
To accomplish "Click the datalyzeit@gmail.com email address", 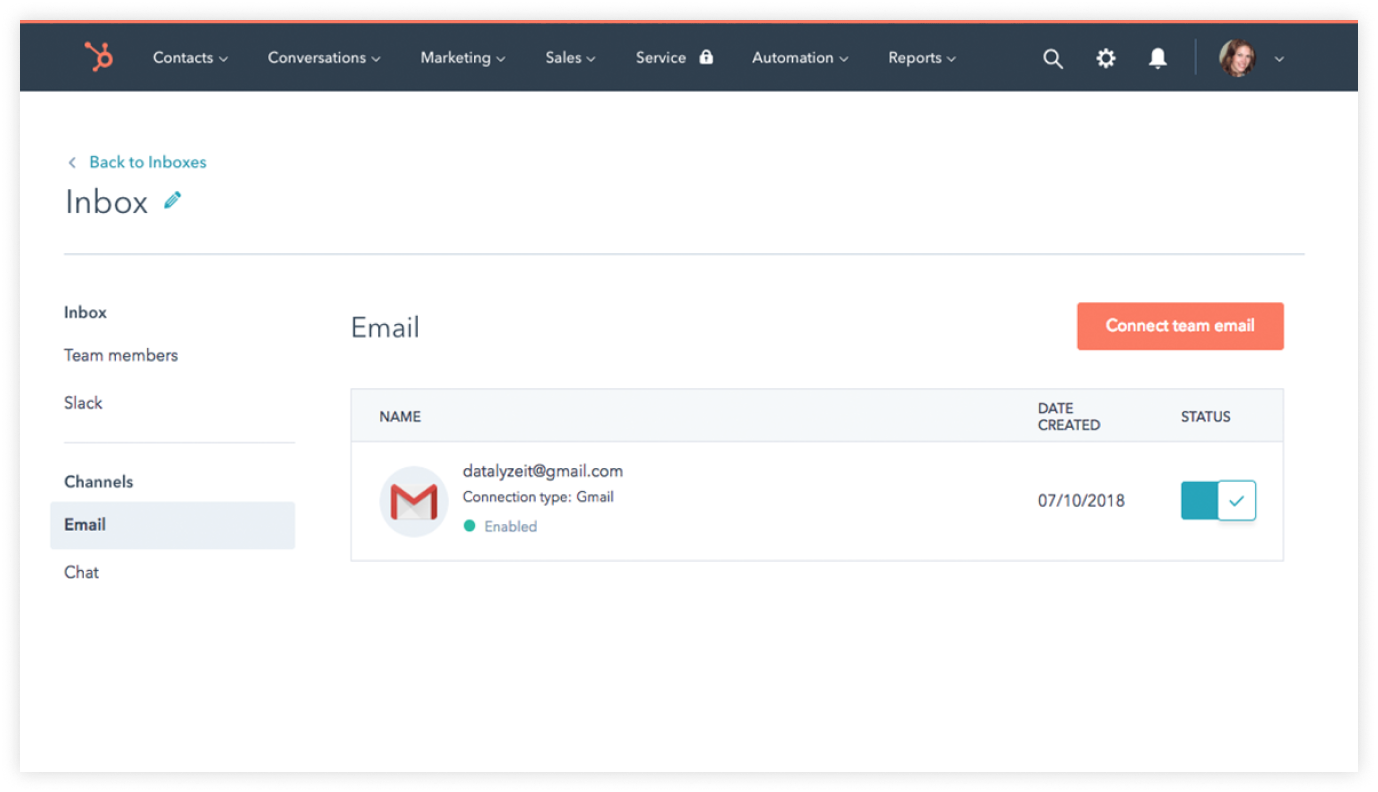I will 542,471.
